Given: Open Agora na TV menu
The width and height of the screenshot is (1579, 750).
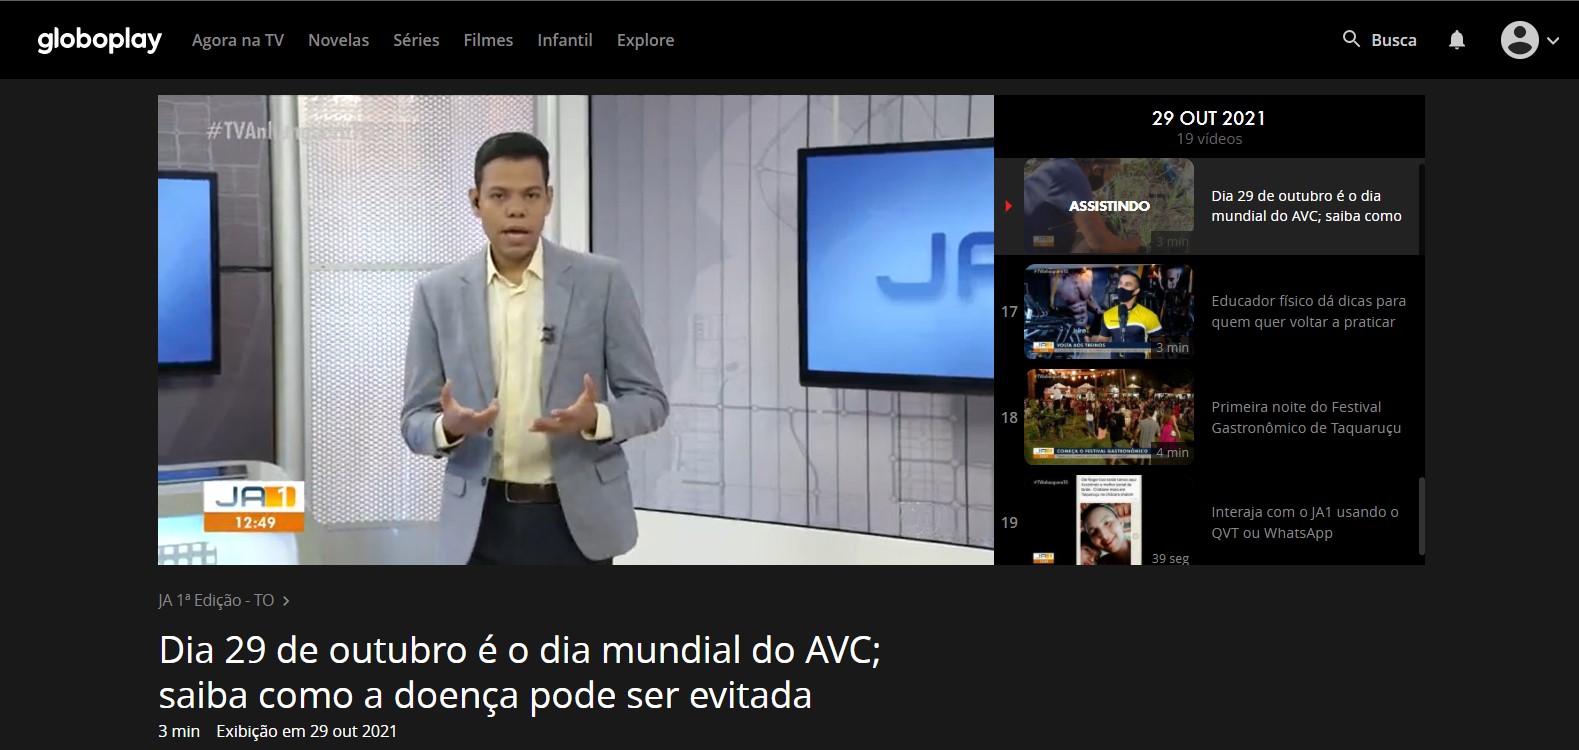Looking at the screenshot, I should [x=238, y=40].
